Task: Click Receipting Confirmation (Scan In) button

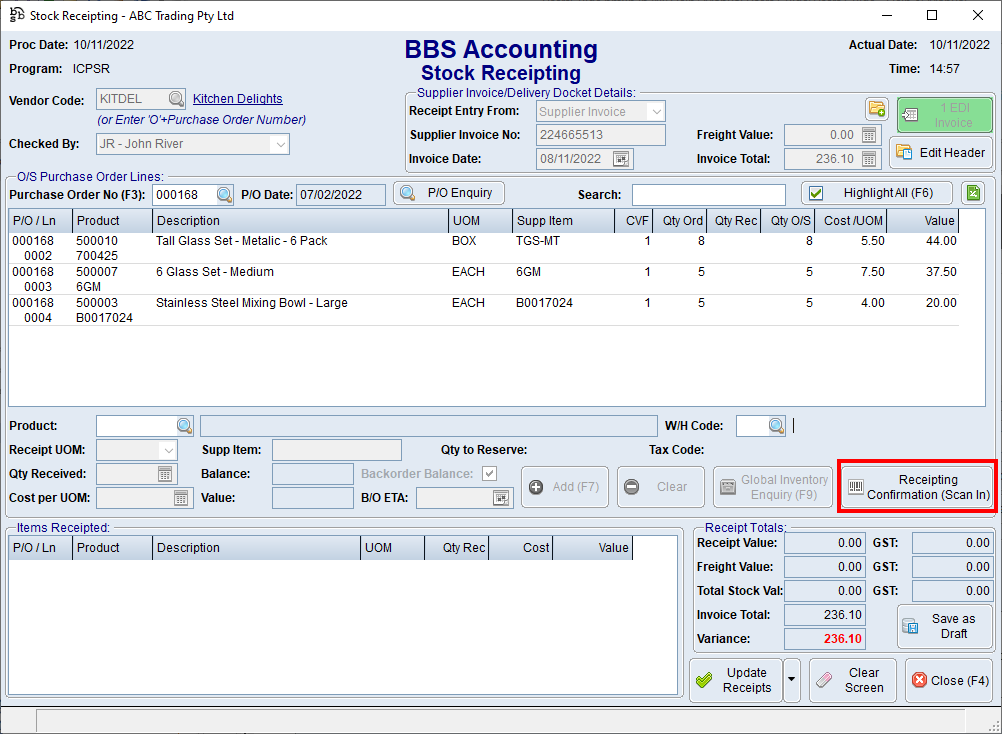Action: (x=917, y=487)
